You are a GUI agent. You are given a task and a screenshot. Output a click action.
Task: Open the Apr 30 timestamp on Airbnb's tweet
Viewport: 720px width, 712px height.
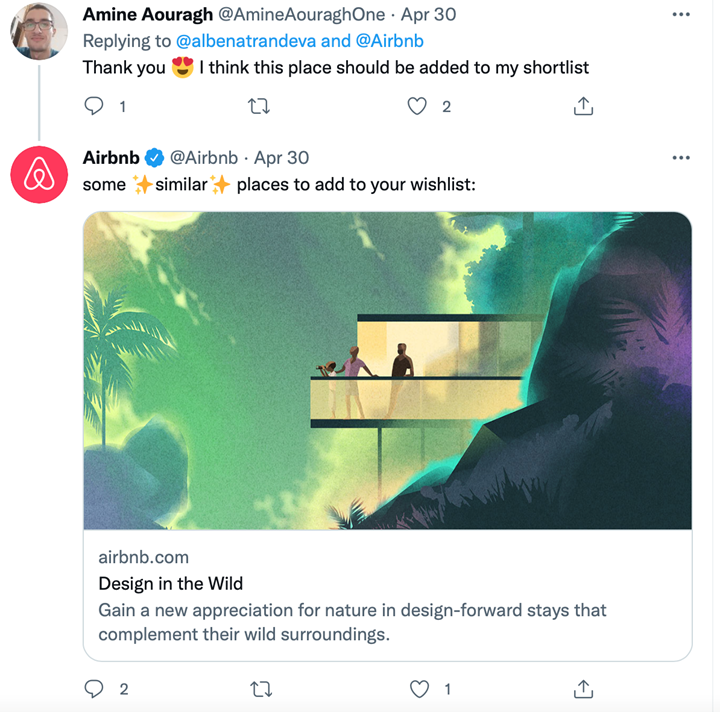click(x=282, y=158)
